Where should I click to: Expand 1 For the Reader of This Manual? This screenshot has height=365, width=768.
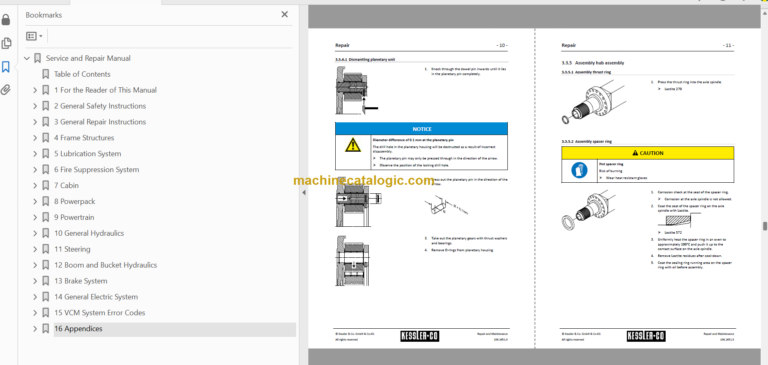35,90
